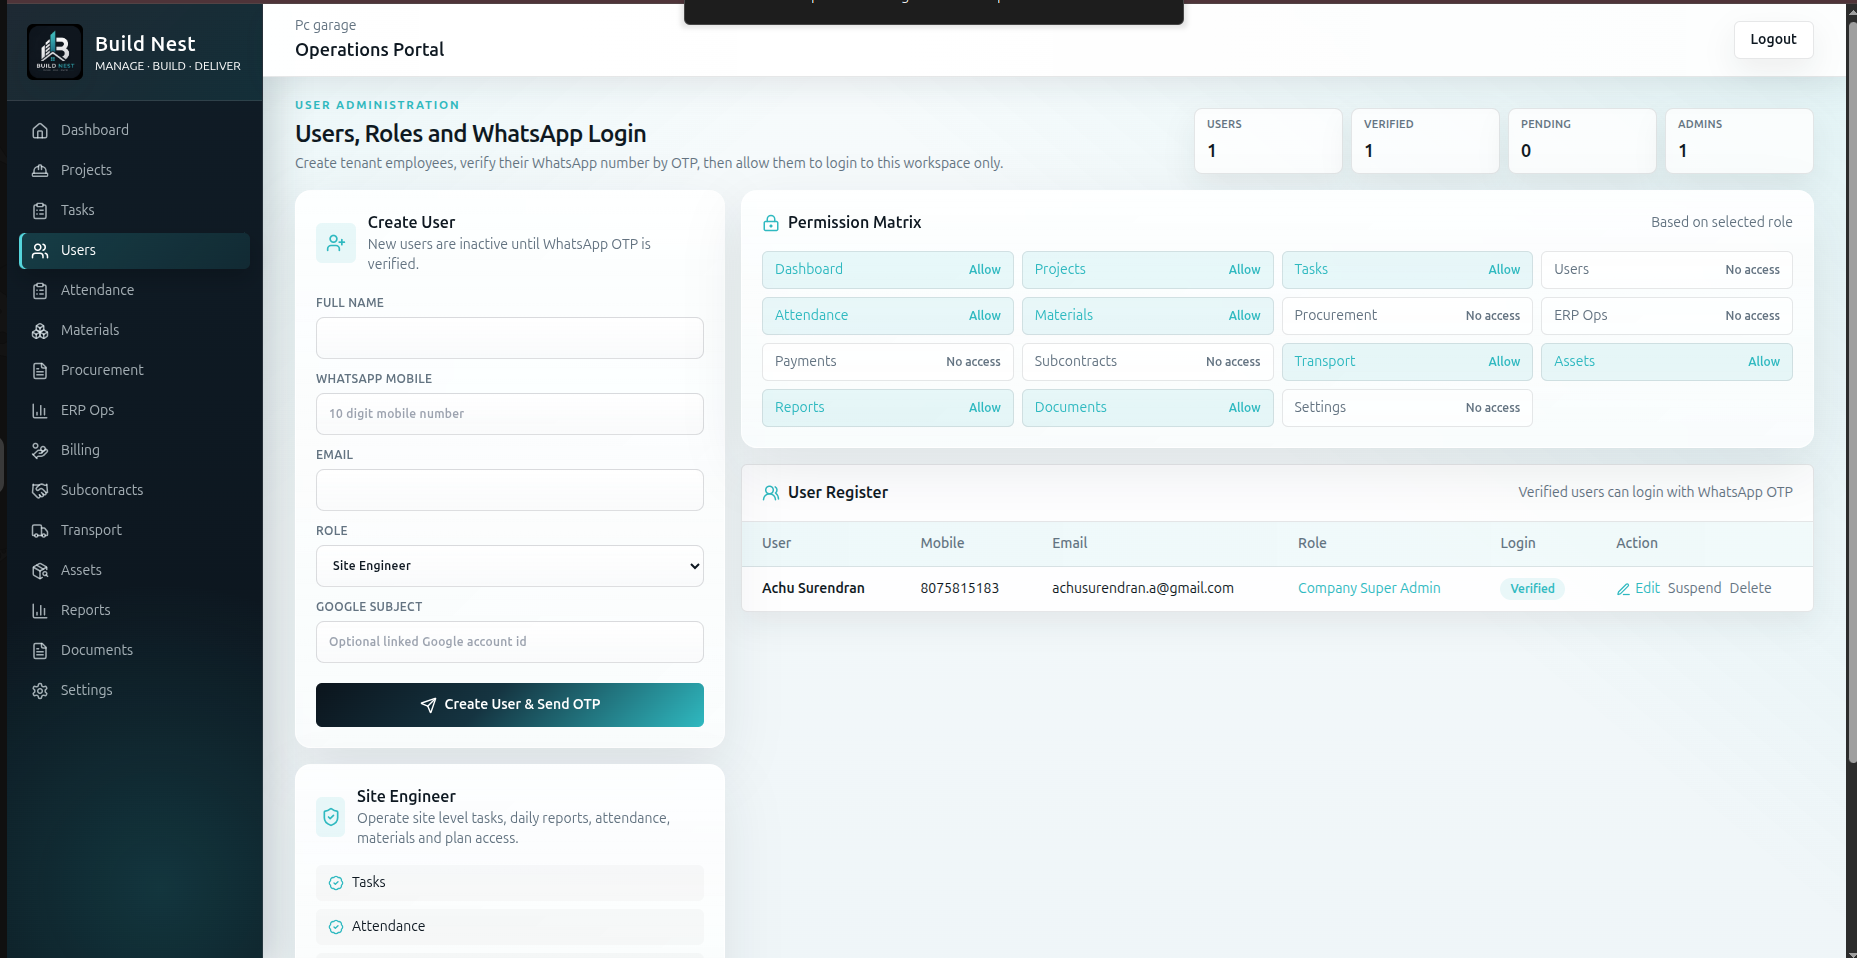The image size is (1857, 958).
Task: Click the Tasks clipboard icon in sidebar
Action: click(40, 210)
